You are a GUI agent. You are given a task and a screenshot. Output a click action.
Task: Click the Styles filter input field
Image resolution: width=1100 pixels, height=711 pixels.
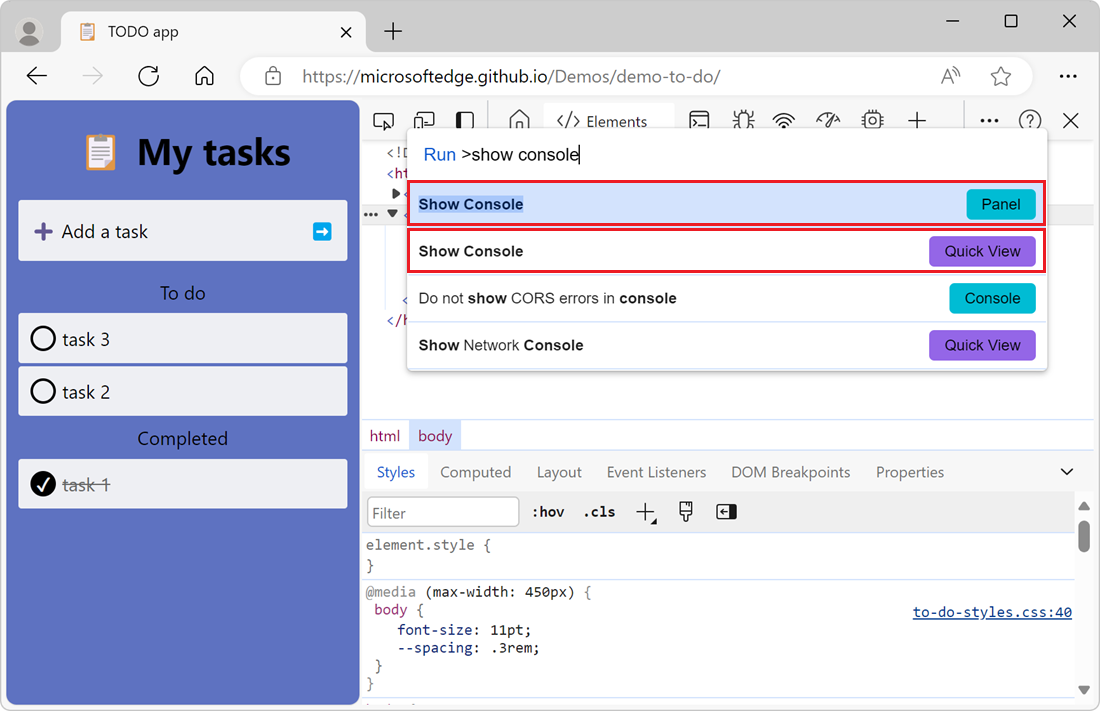443,511
